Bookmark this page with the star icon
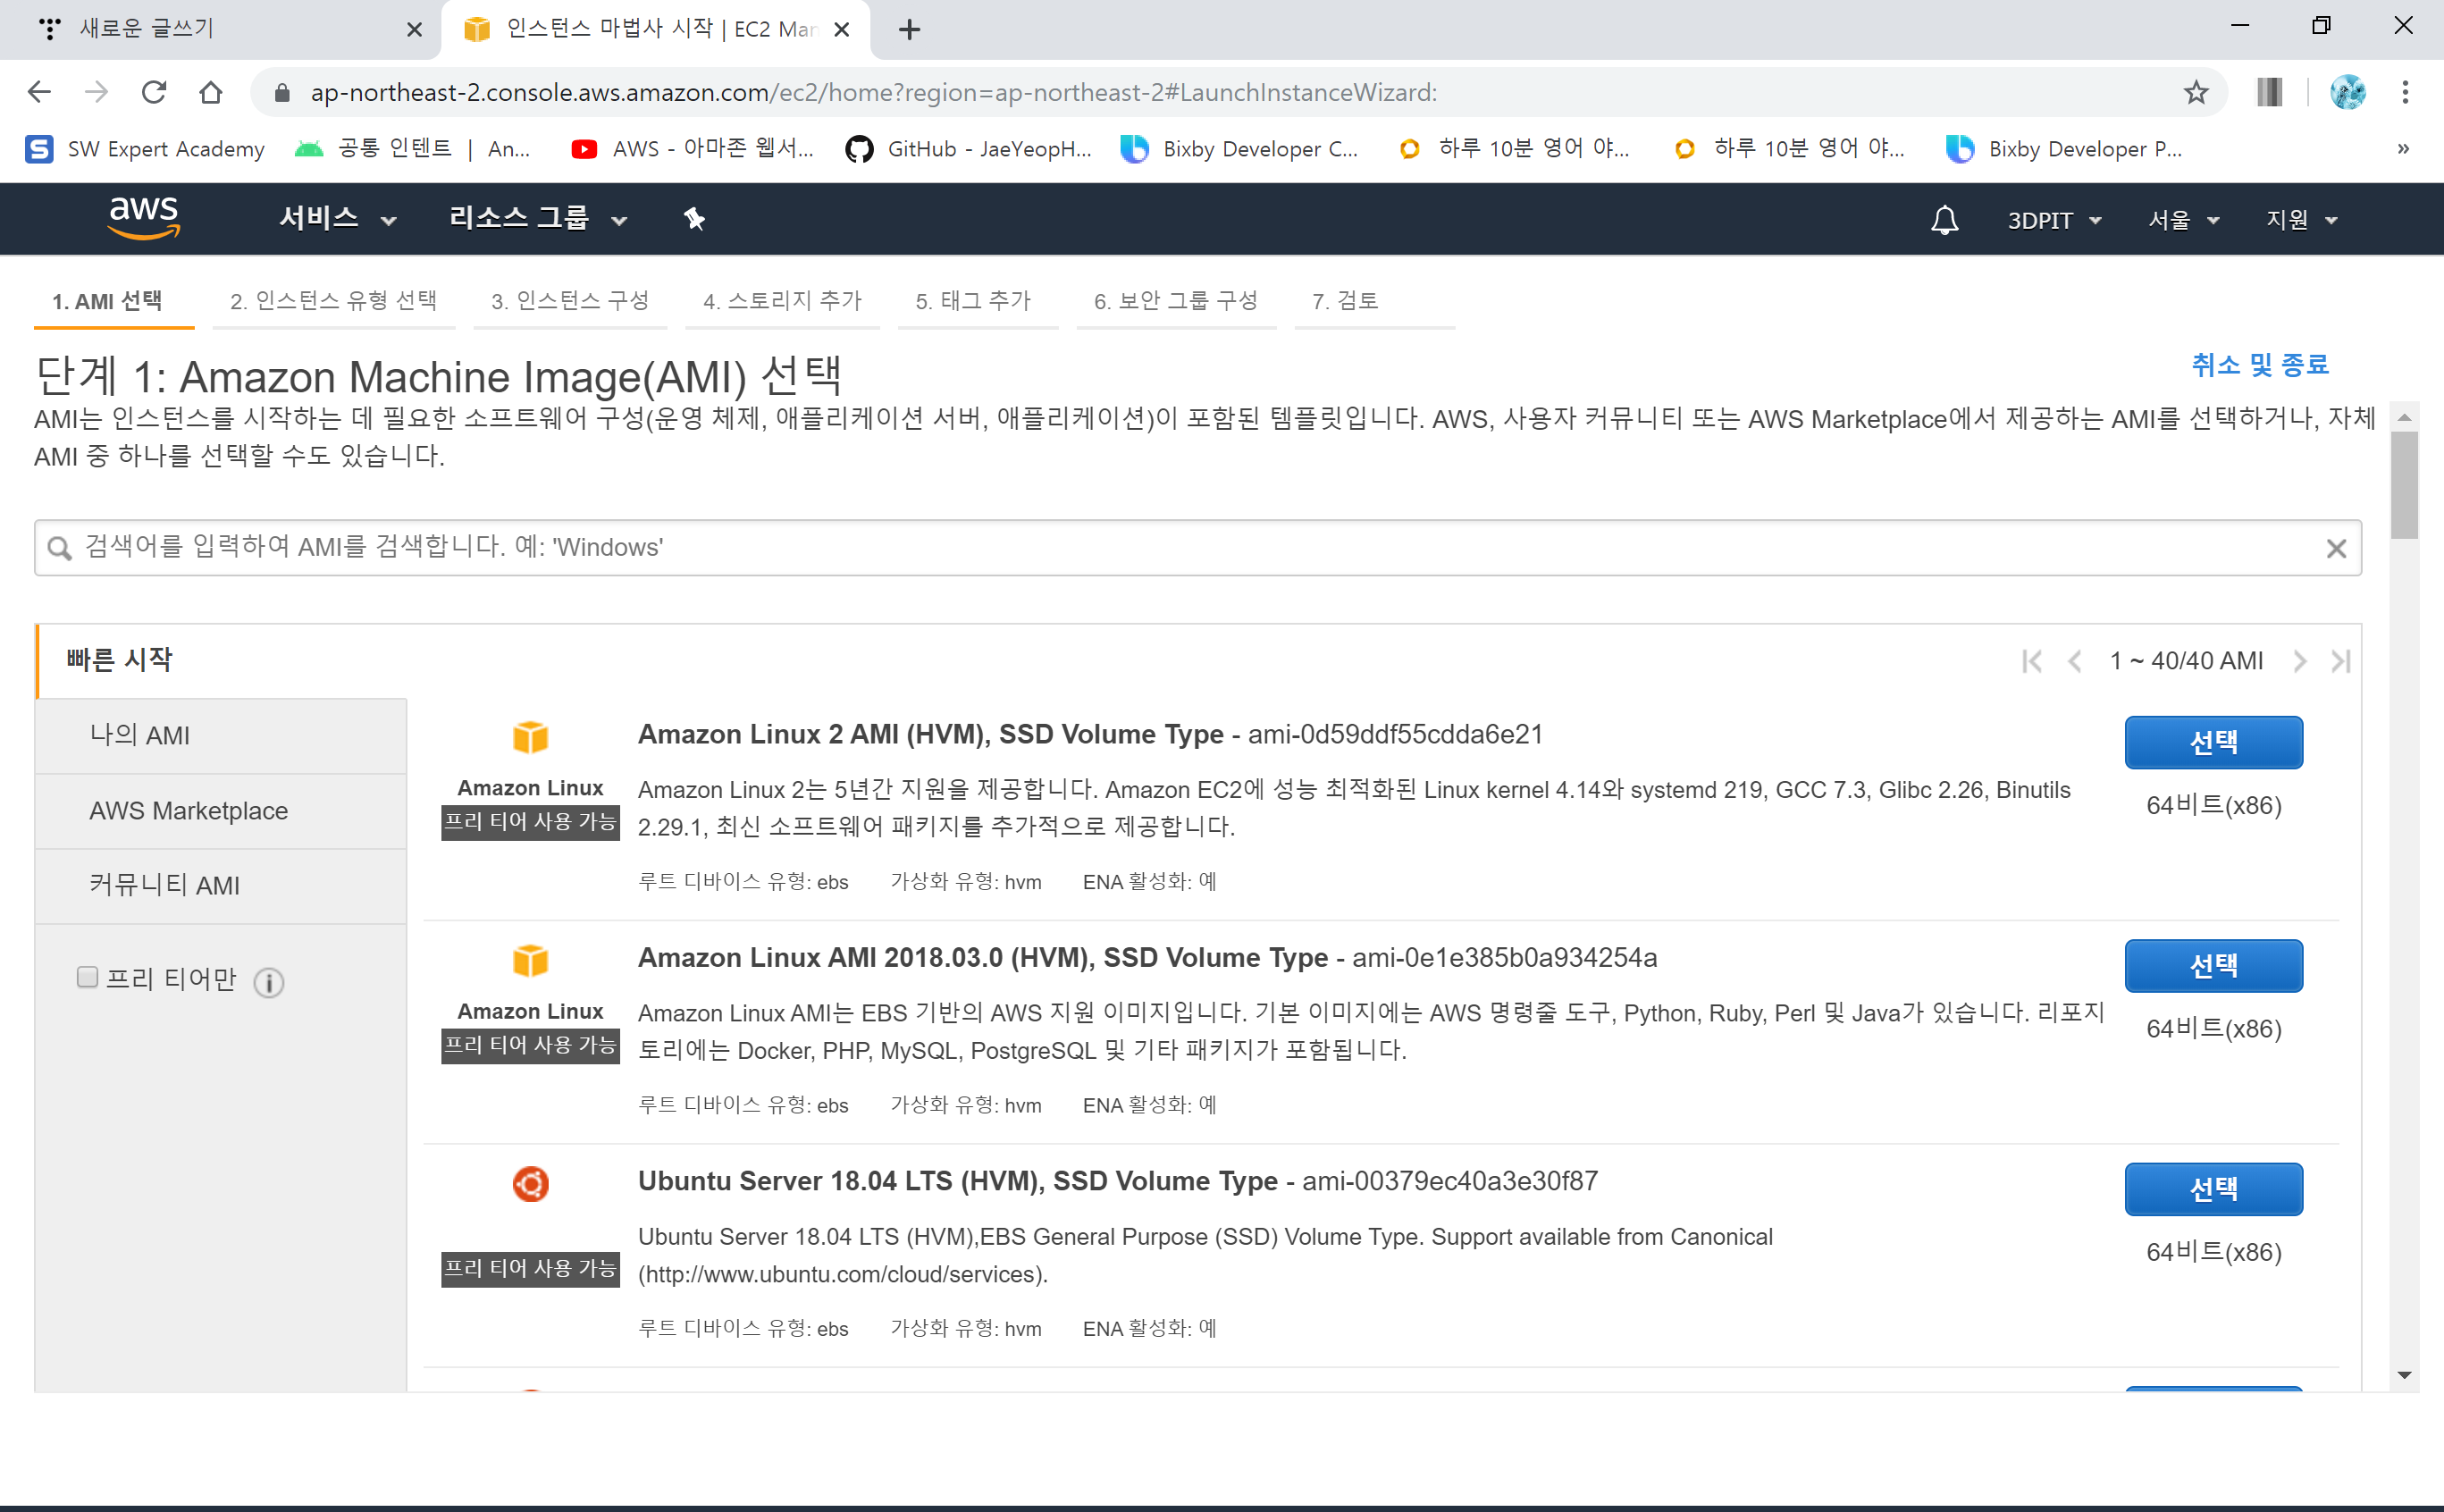Image resolution: width=2444 pixels, height=1512 pixels. (x=2196, y=93)
